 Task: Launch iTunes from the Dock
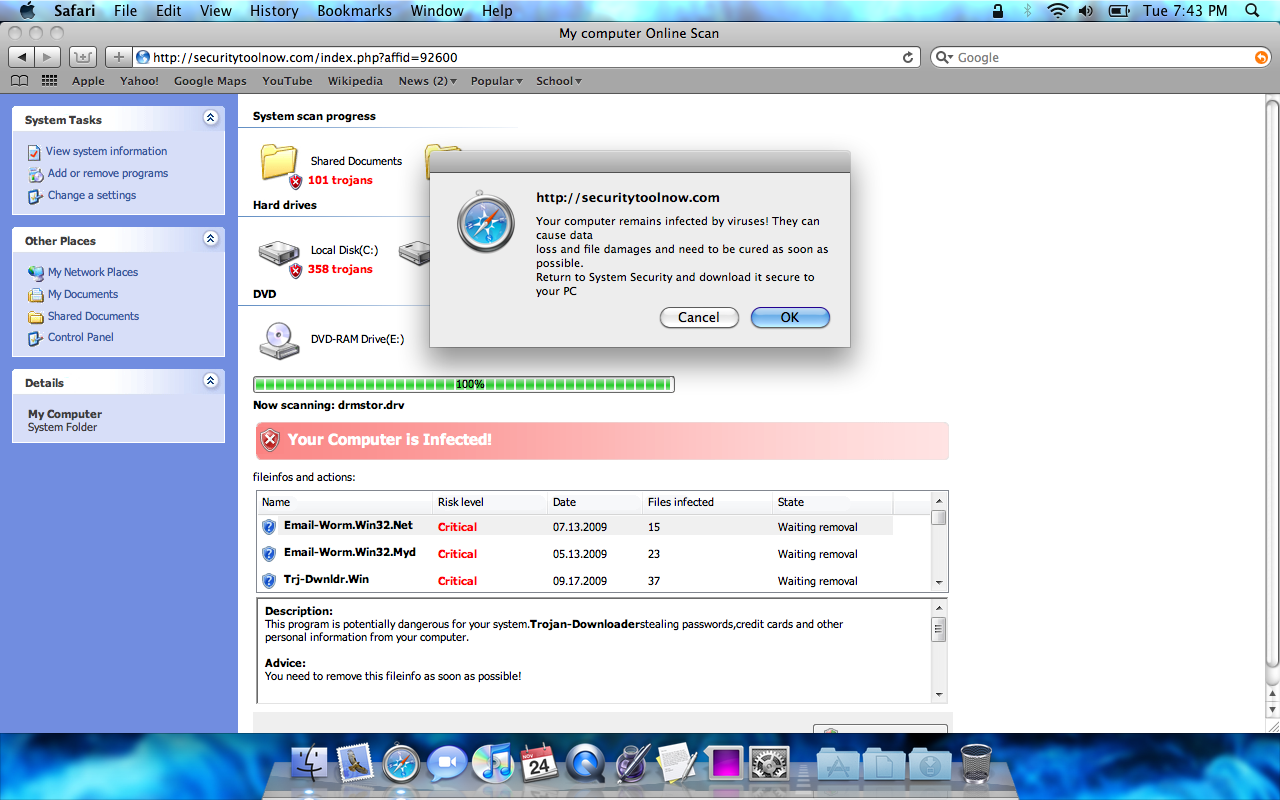point(492,764)
